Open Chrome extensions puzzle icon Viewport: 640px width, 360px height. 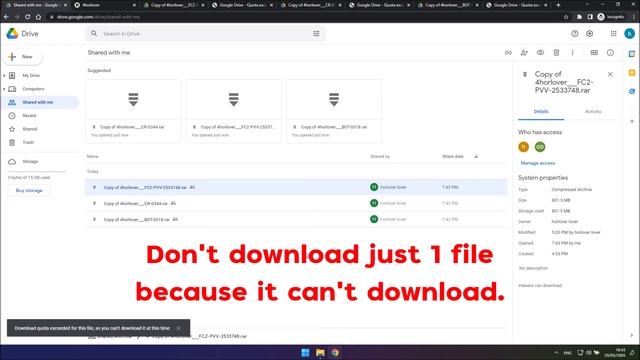(579, 17)
